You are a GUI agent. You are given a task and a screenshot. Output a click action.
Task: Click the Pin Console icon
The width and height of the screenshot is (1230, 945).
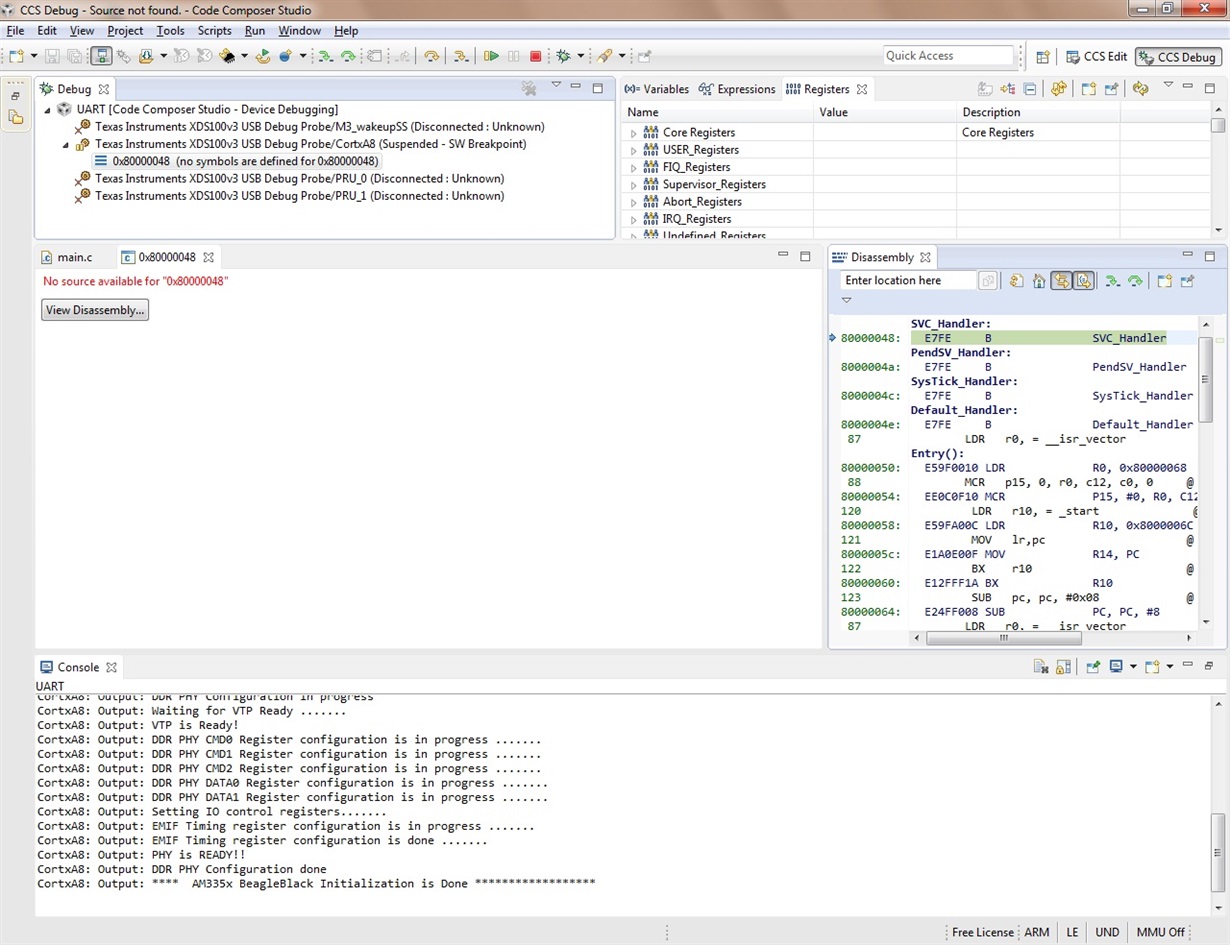1093,667
